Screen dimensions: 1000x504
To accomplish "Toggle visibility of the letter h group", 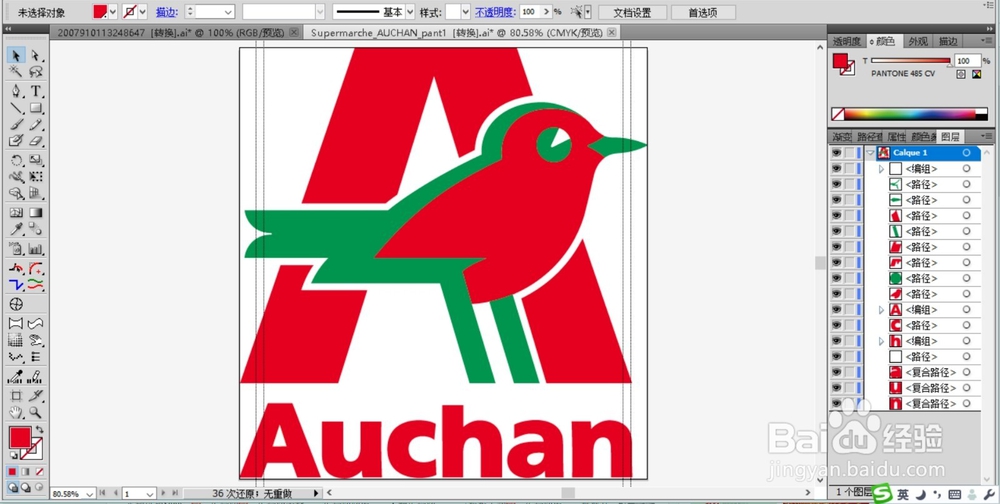I will click(x=836, y=341).
